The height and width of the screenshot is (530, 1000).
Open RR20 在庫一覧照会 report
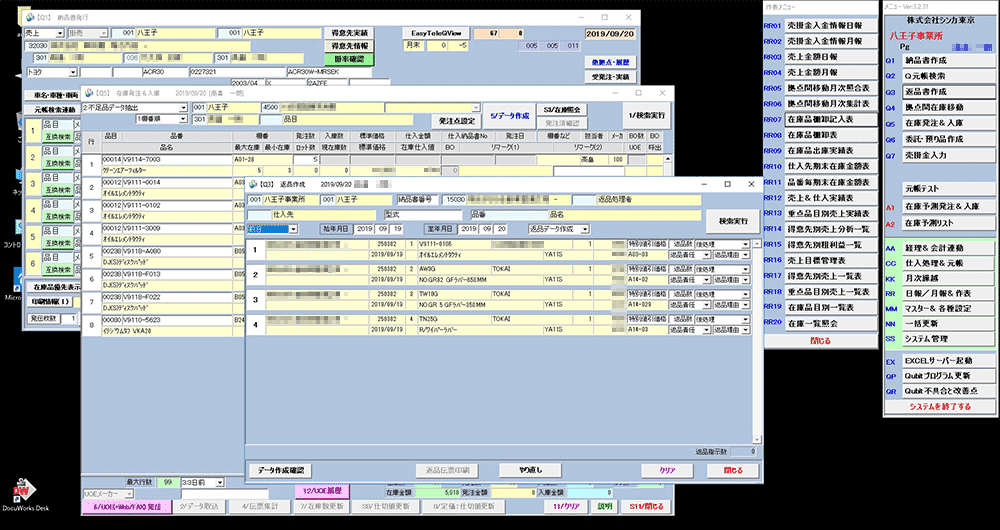coord(831,323)
